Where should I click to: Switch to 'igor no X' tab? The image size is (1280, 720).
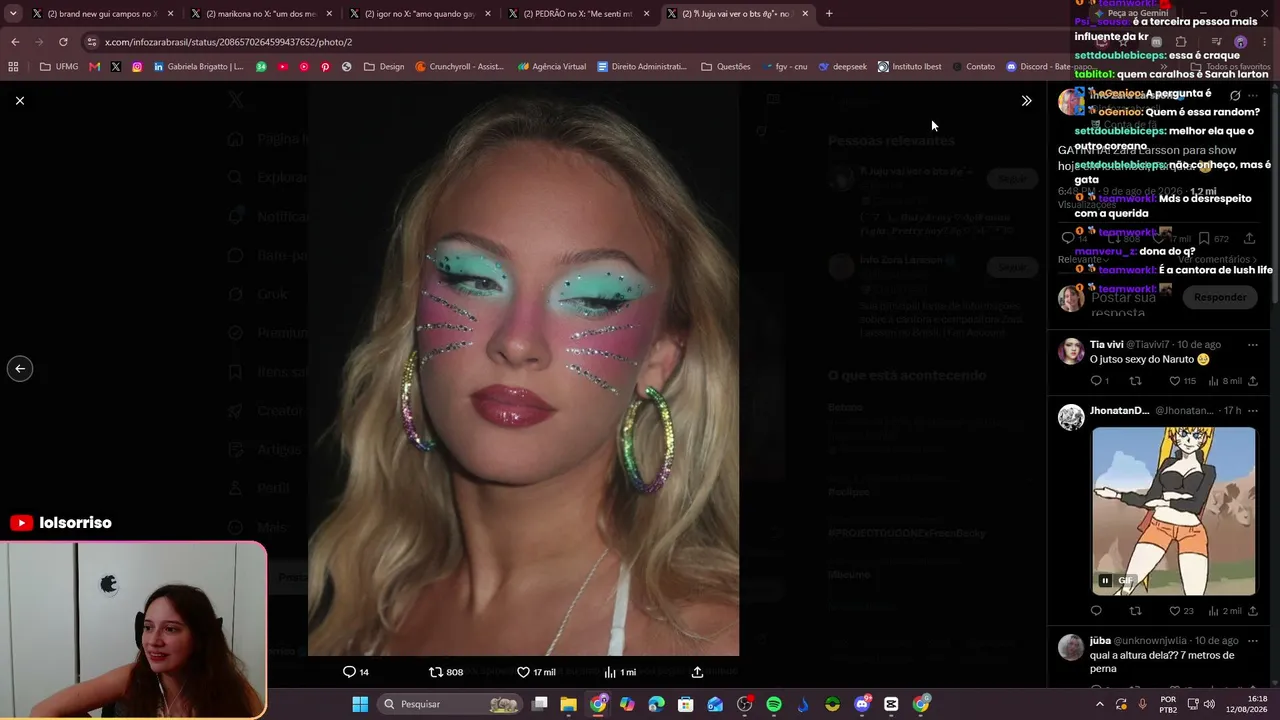point(419,14)
